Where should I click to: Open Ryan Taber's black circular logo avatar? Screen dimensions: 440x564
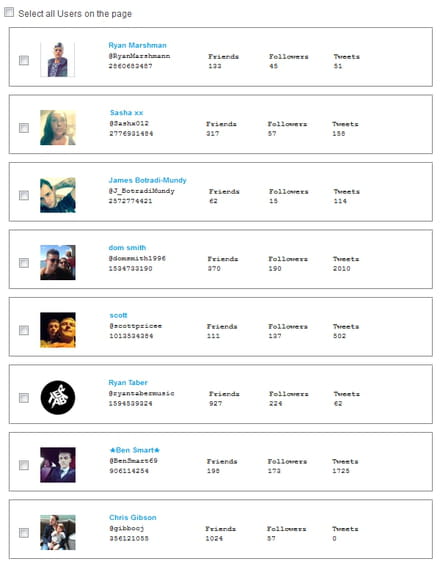click(x=58, y=397)
